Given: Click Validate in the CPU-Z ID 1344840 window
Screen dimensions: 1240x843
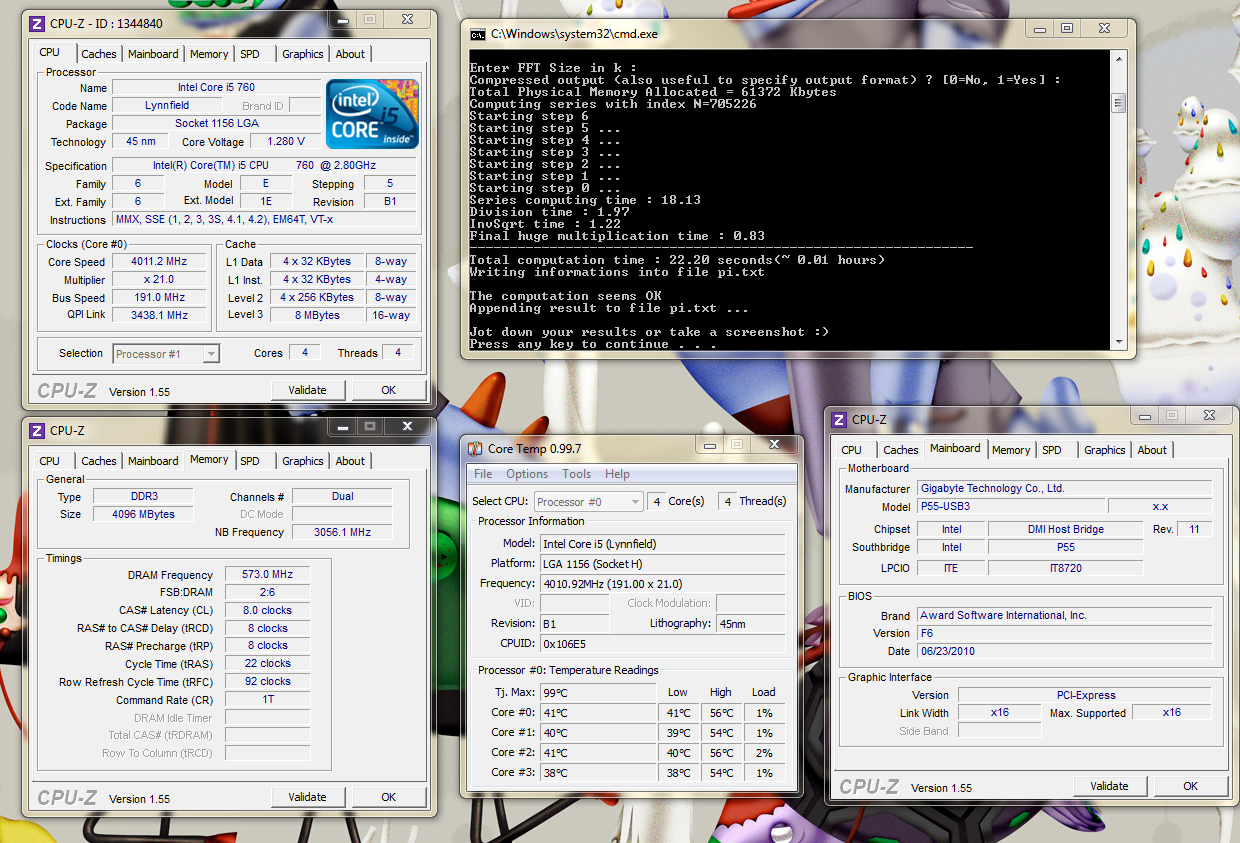Looking at the screenshot, I should coord(307,390).
